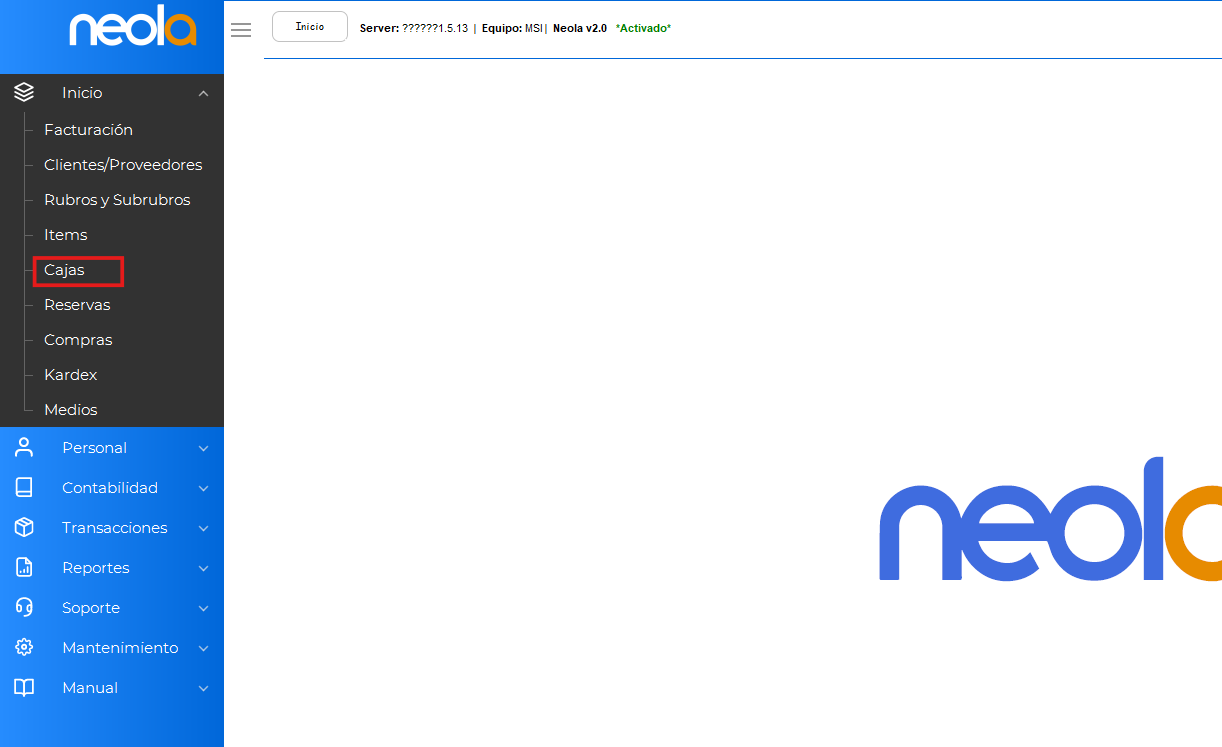Select the Cajas menu entry
Image resolution: width=1222 pixels, height=747 pixels.
[65, 270]
